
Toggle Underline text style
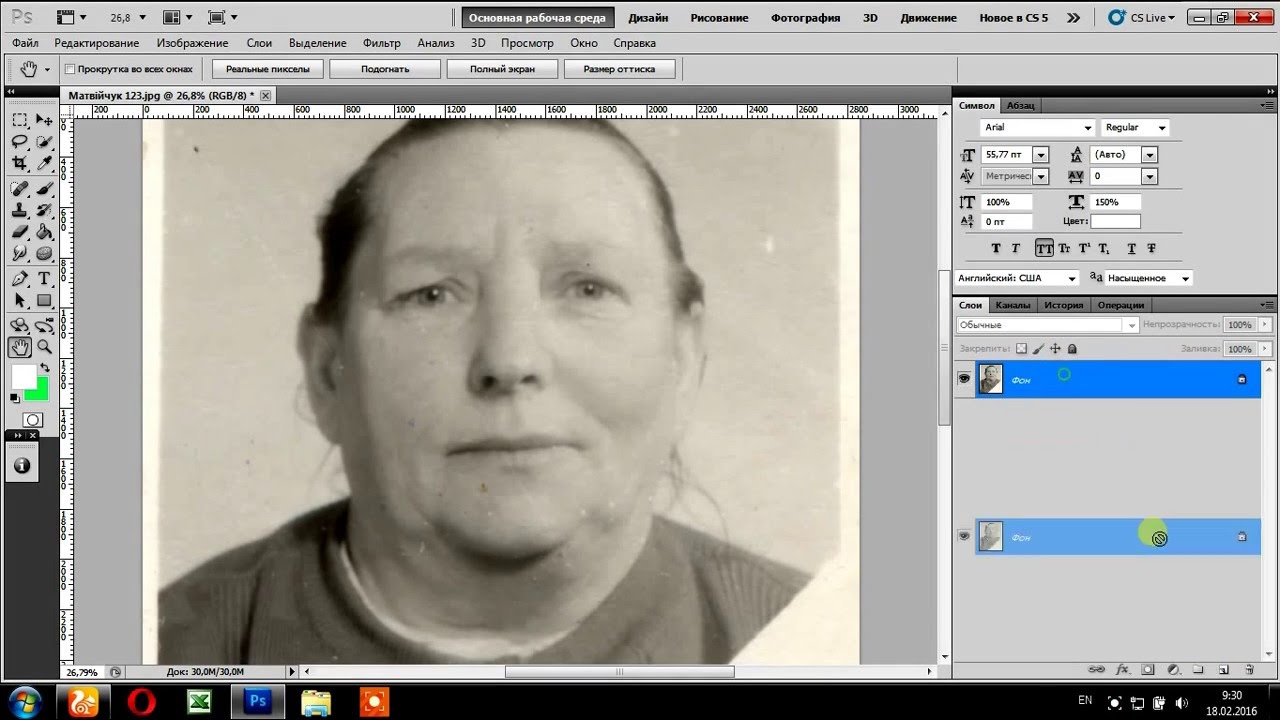coord(1132,248)
